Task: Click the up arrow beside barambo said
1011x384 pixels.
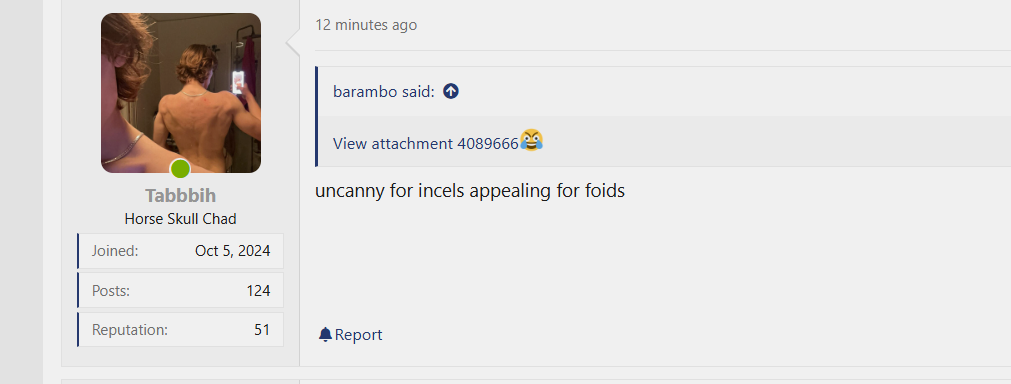Action: click(x=451, y=91)
